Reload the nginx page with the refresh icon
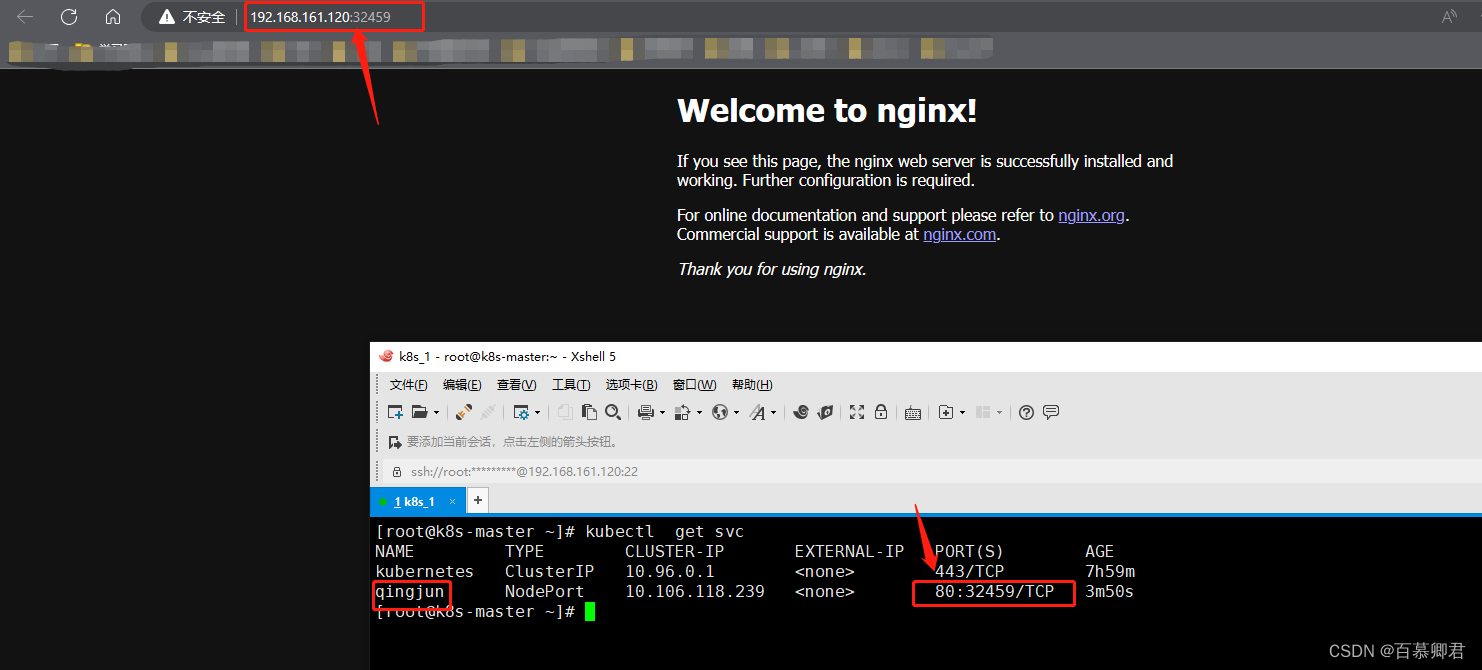The height and width of the screenshot is (670, 1482). coord(68,16)
